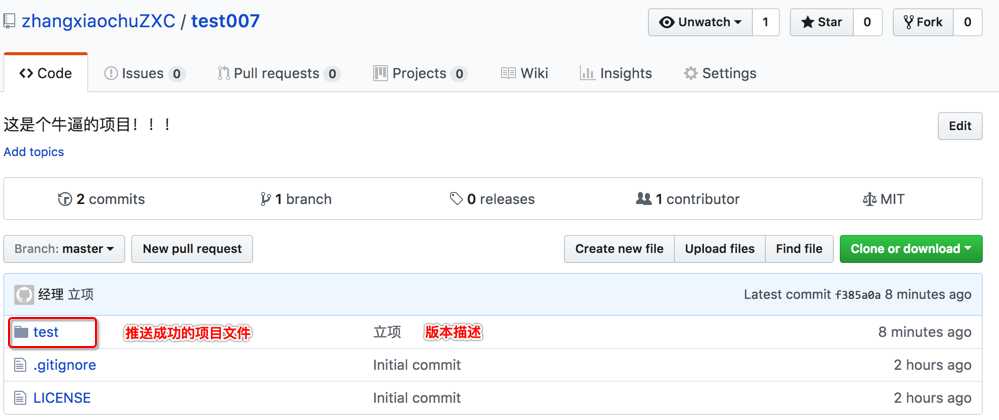Click the test folder icon
This screenshot has height=420, width=999.
(21, 332)
